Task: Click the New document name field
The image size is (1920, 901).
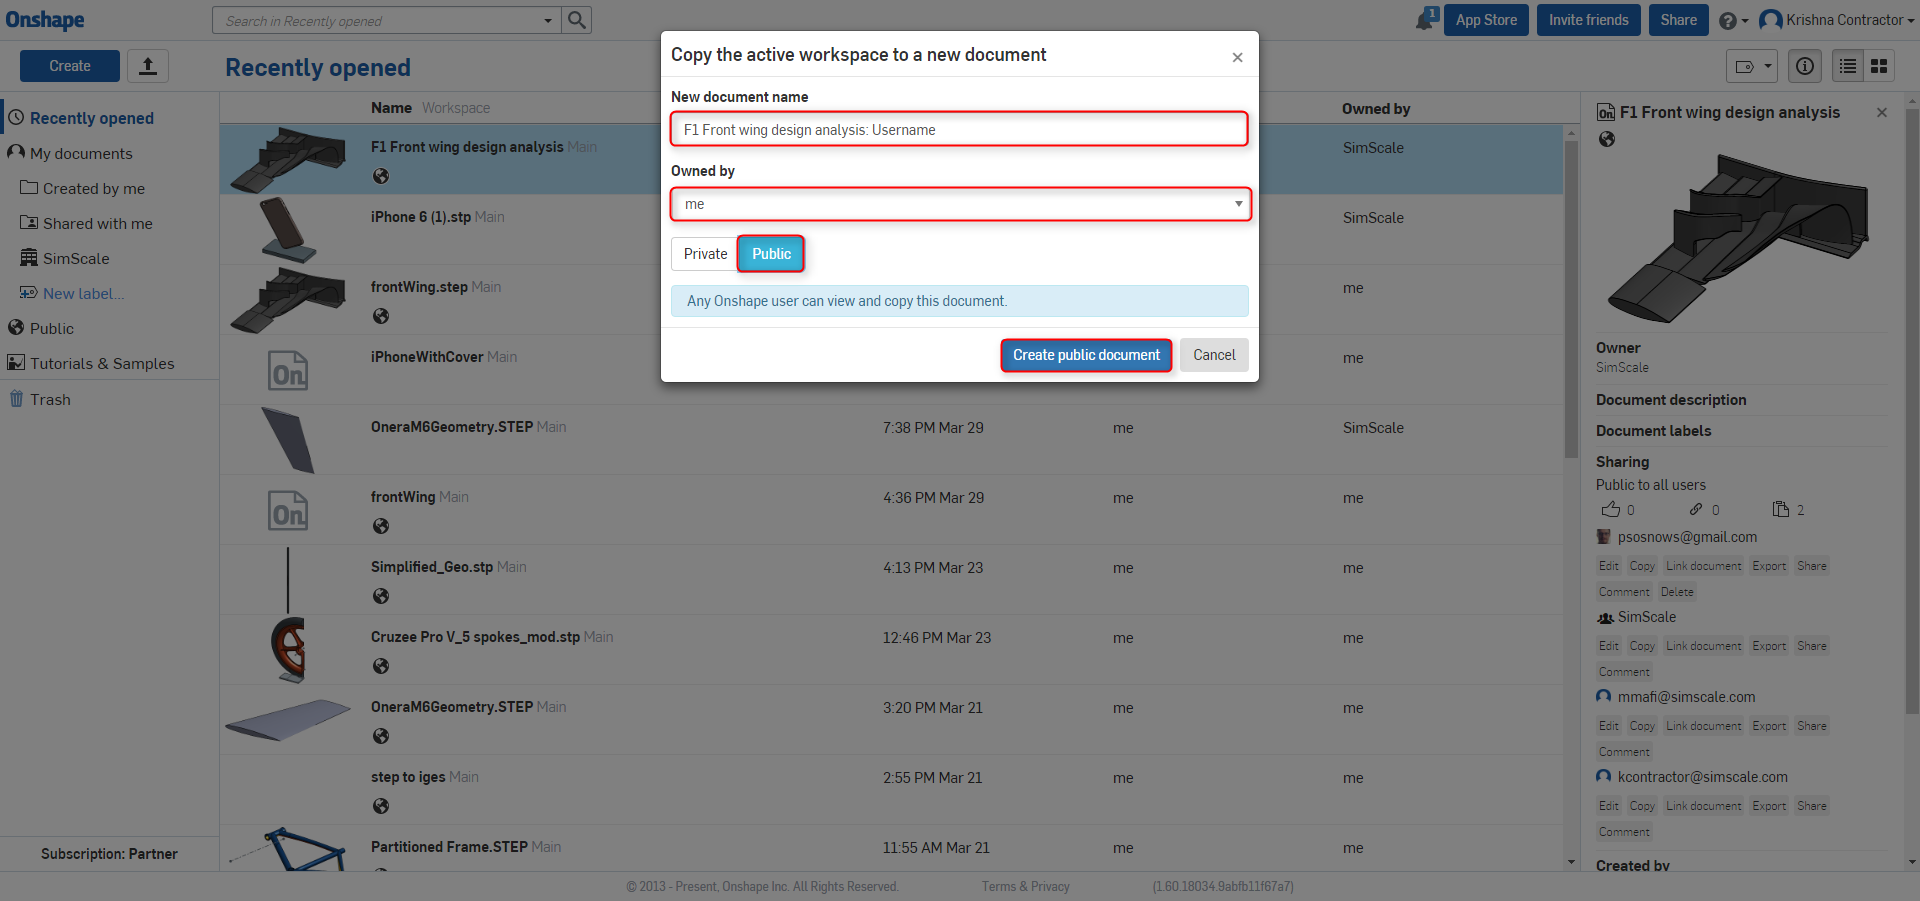Action: click(x=960, y=130)
